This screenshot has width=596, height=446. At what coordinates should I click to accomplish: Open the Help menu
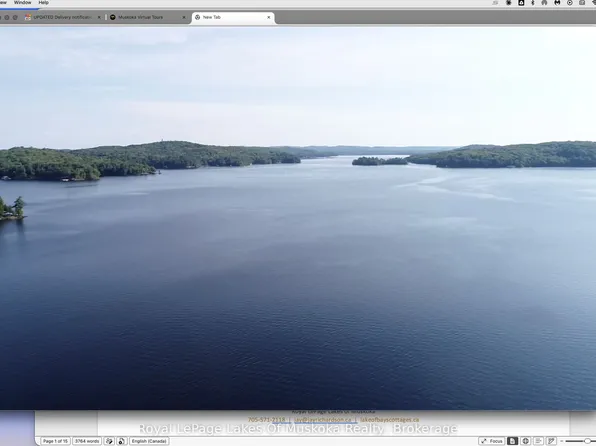[x=44, y=3]
